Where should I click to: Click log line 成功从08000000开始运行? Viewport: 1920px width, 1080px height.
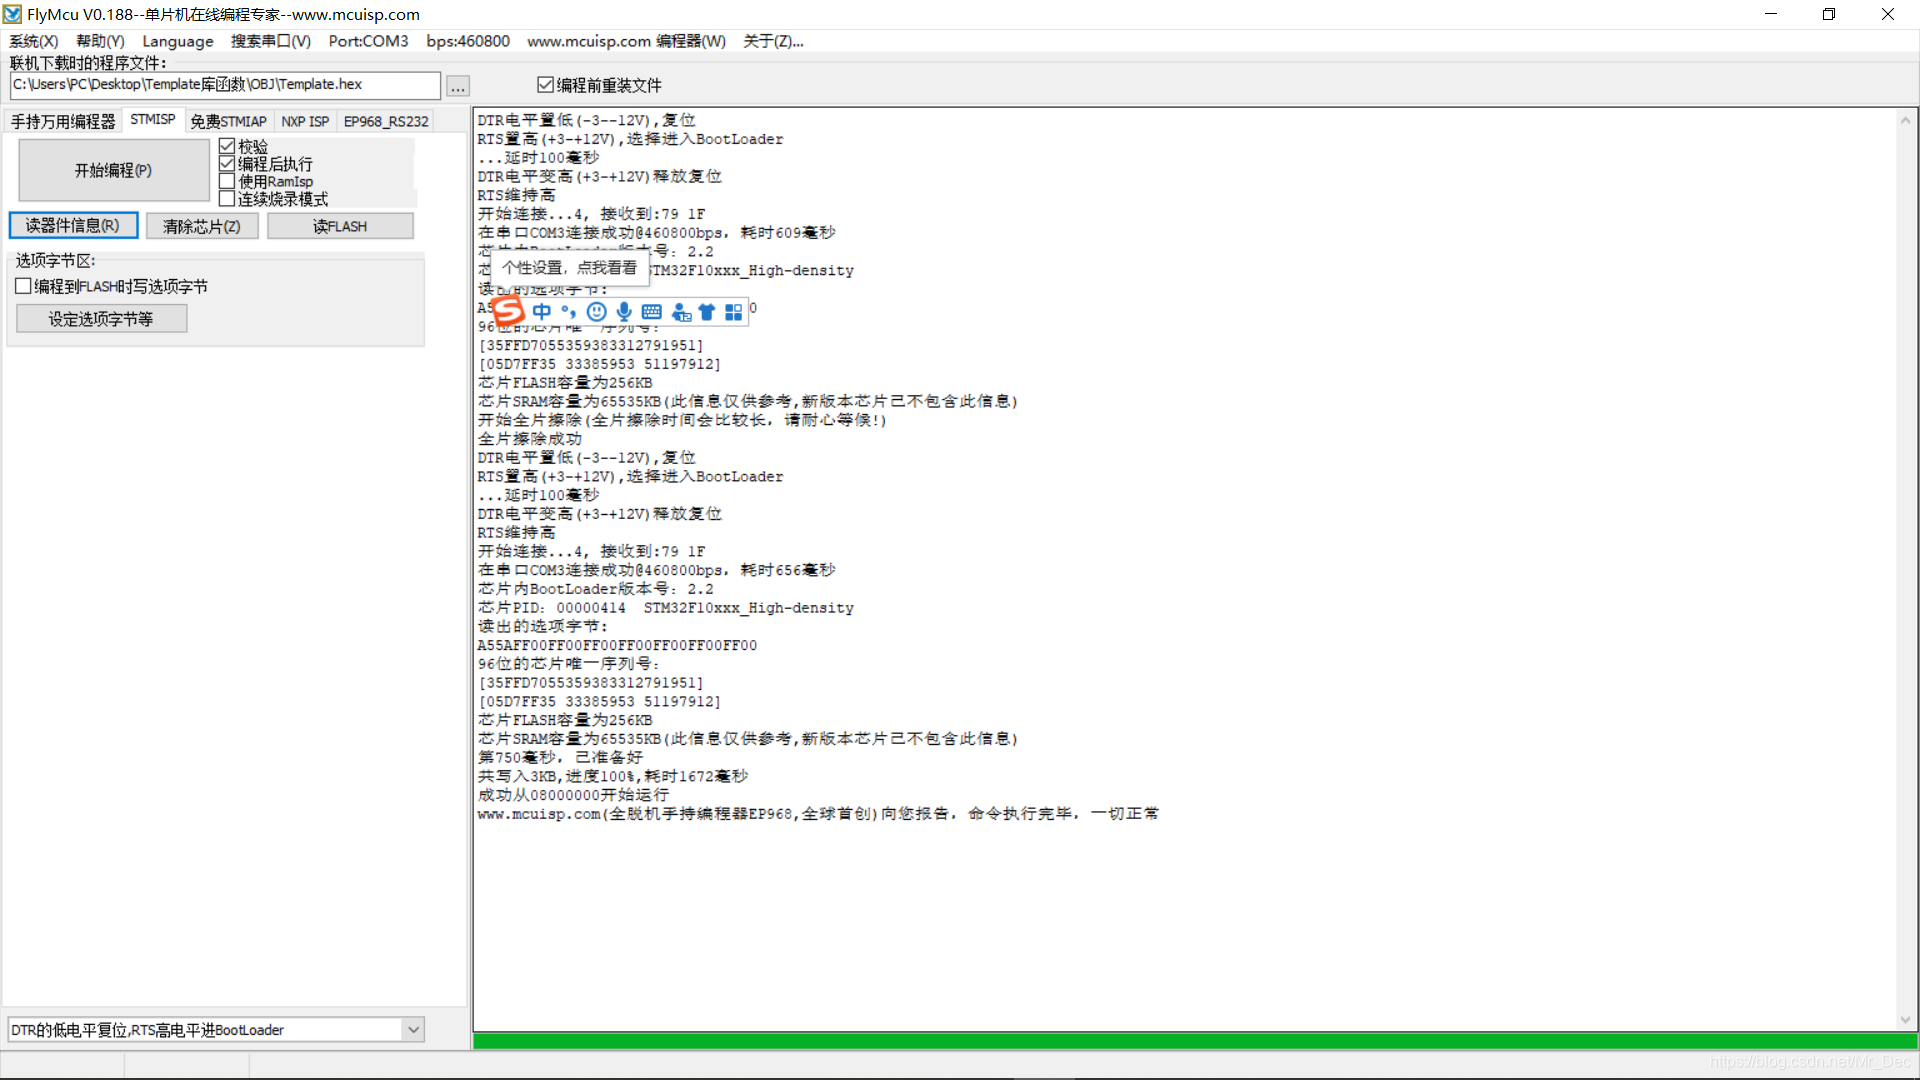coord(573,795)
